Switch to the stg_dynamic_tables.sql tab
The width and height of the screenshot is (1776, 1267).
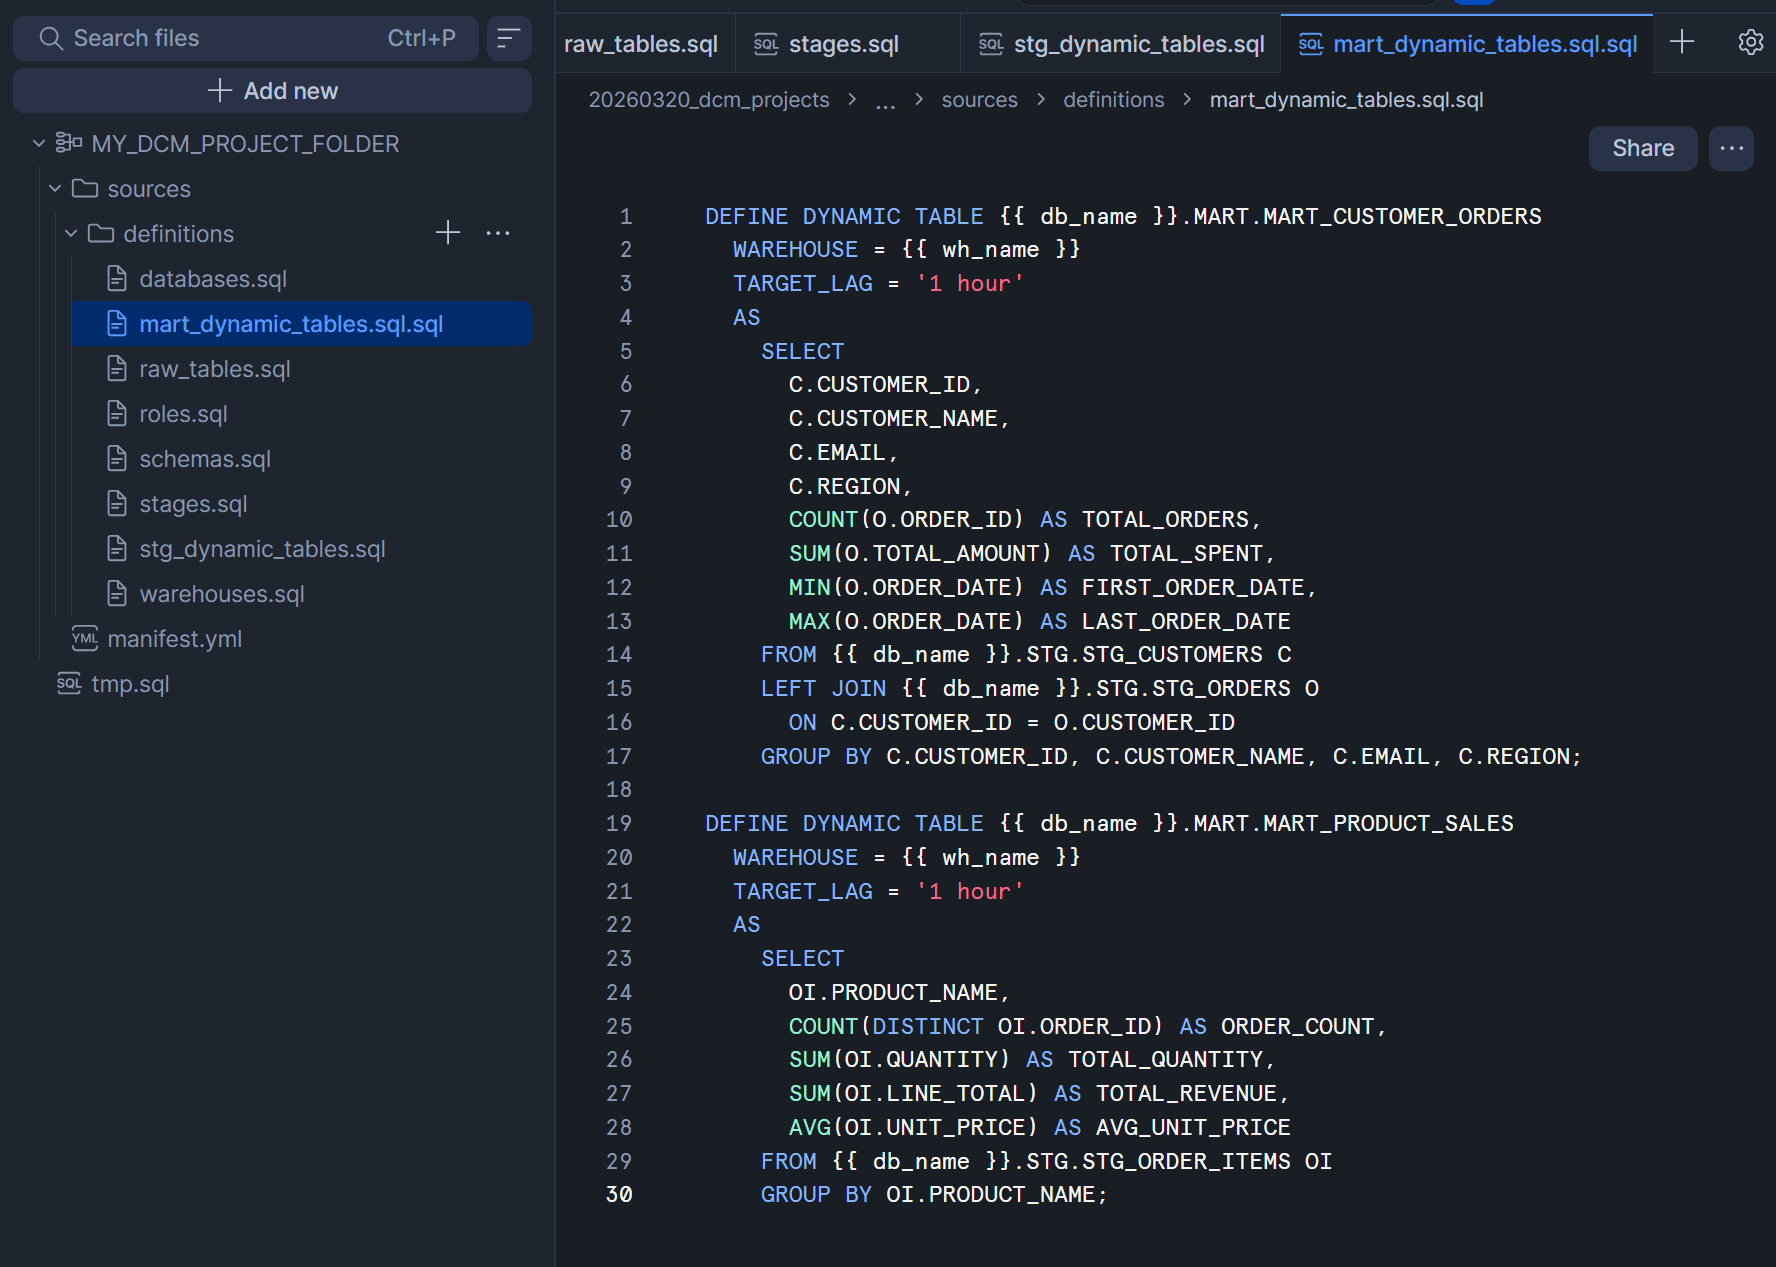[1138, 44]
